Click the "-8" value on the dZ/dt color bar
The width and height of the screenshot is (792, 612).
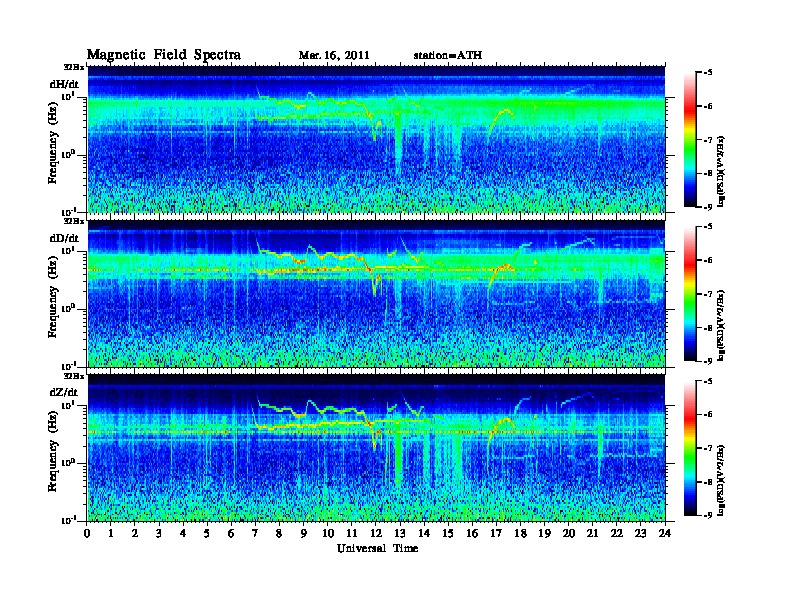708,482
